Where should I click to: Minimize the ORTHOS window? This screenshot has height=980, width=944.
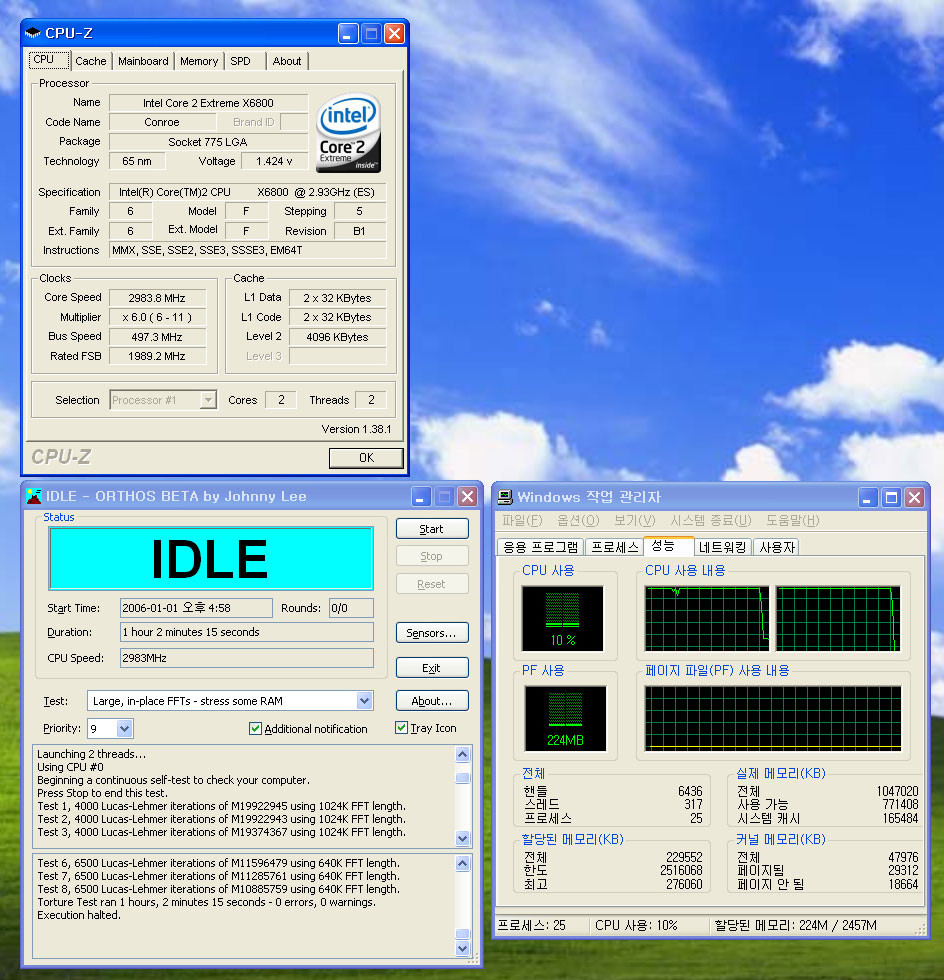[x=421, y=497]
